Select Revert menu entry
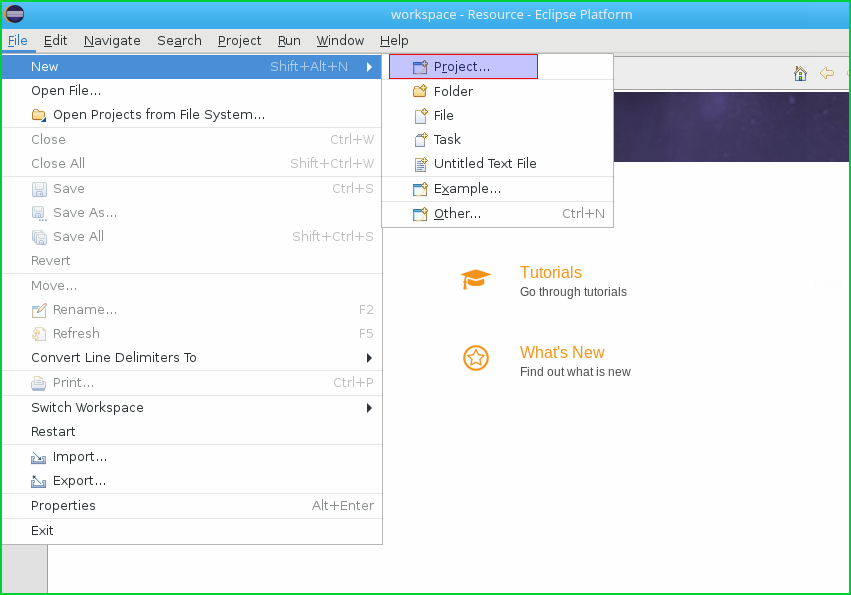This screenshot has width=851, height=595. (192, 261)
